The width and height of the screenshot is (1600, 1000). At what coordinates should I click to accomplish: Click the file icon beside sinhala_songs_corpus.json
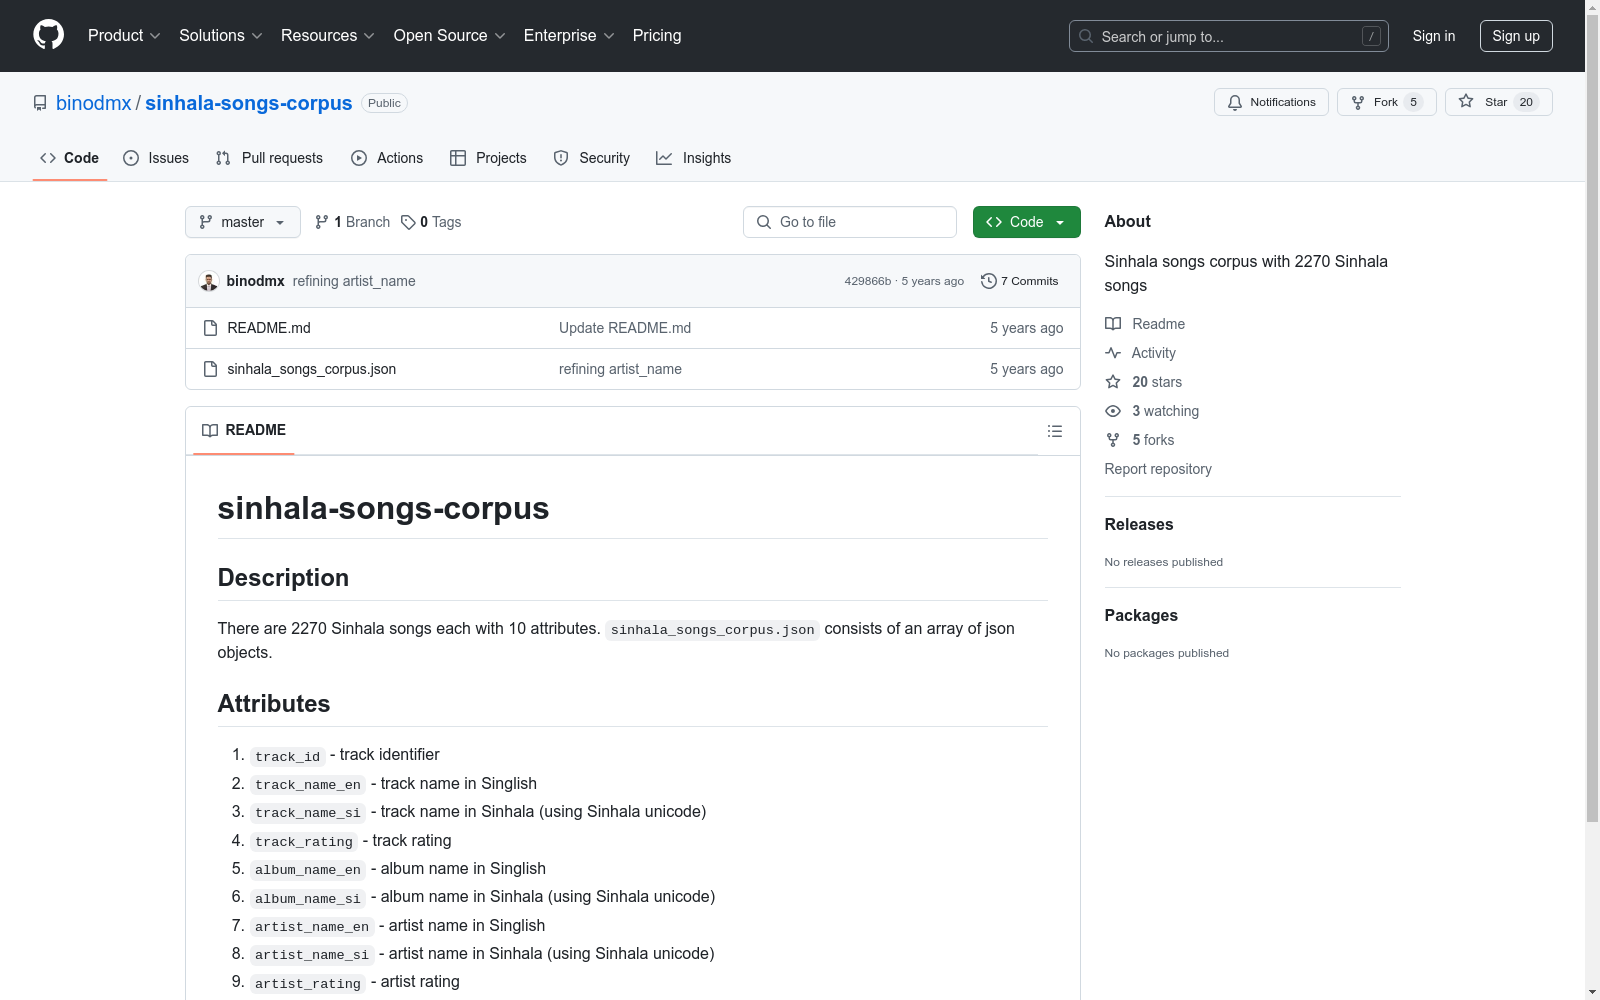[210, 369]
